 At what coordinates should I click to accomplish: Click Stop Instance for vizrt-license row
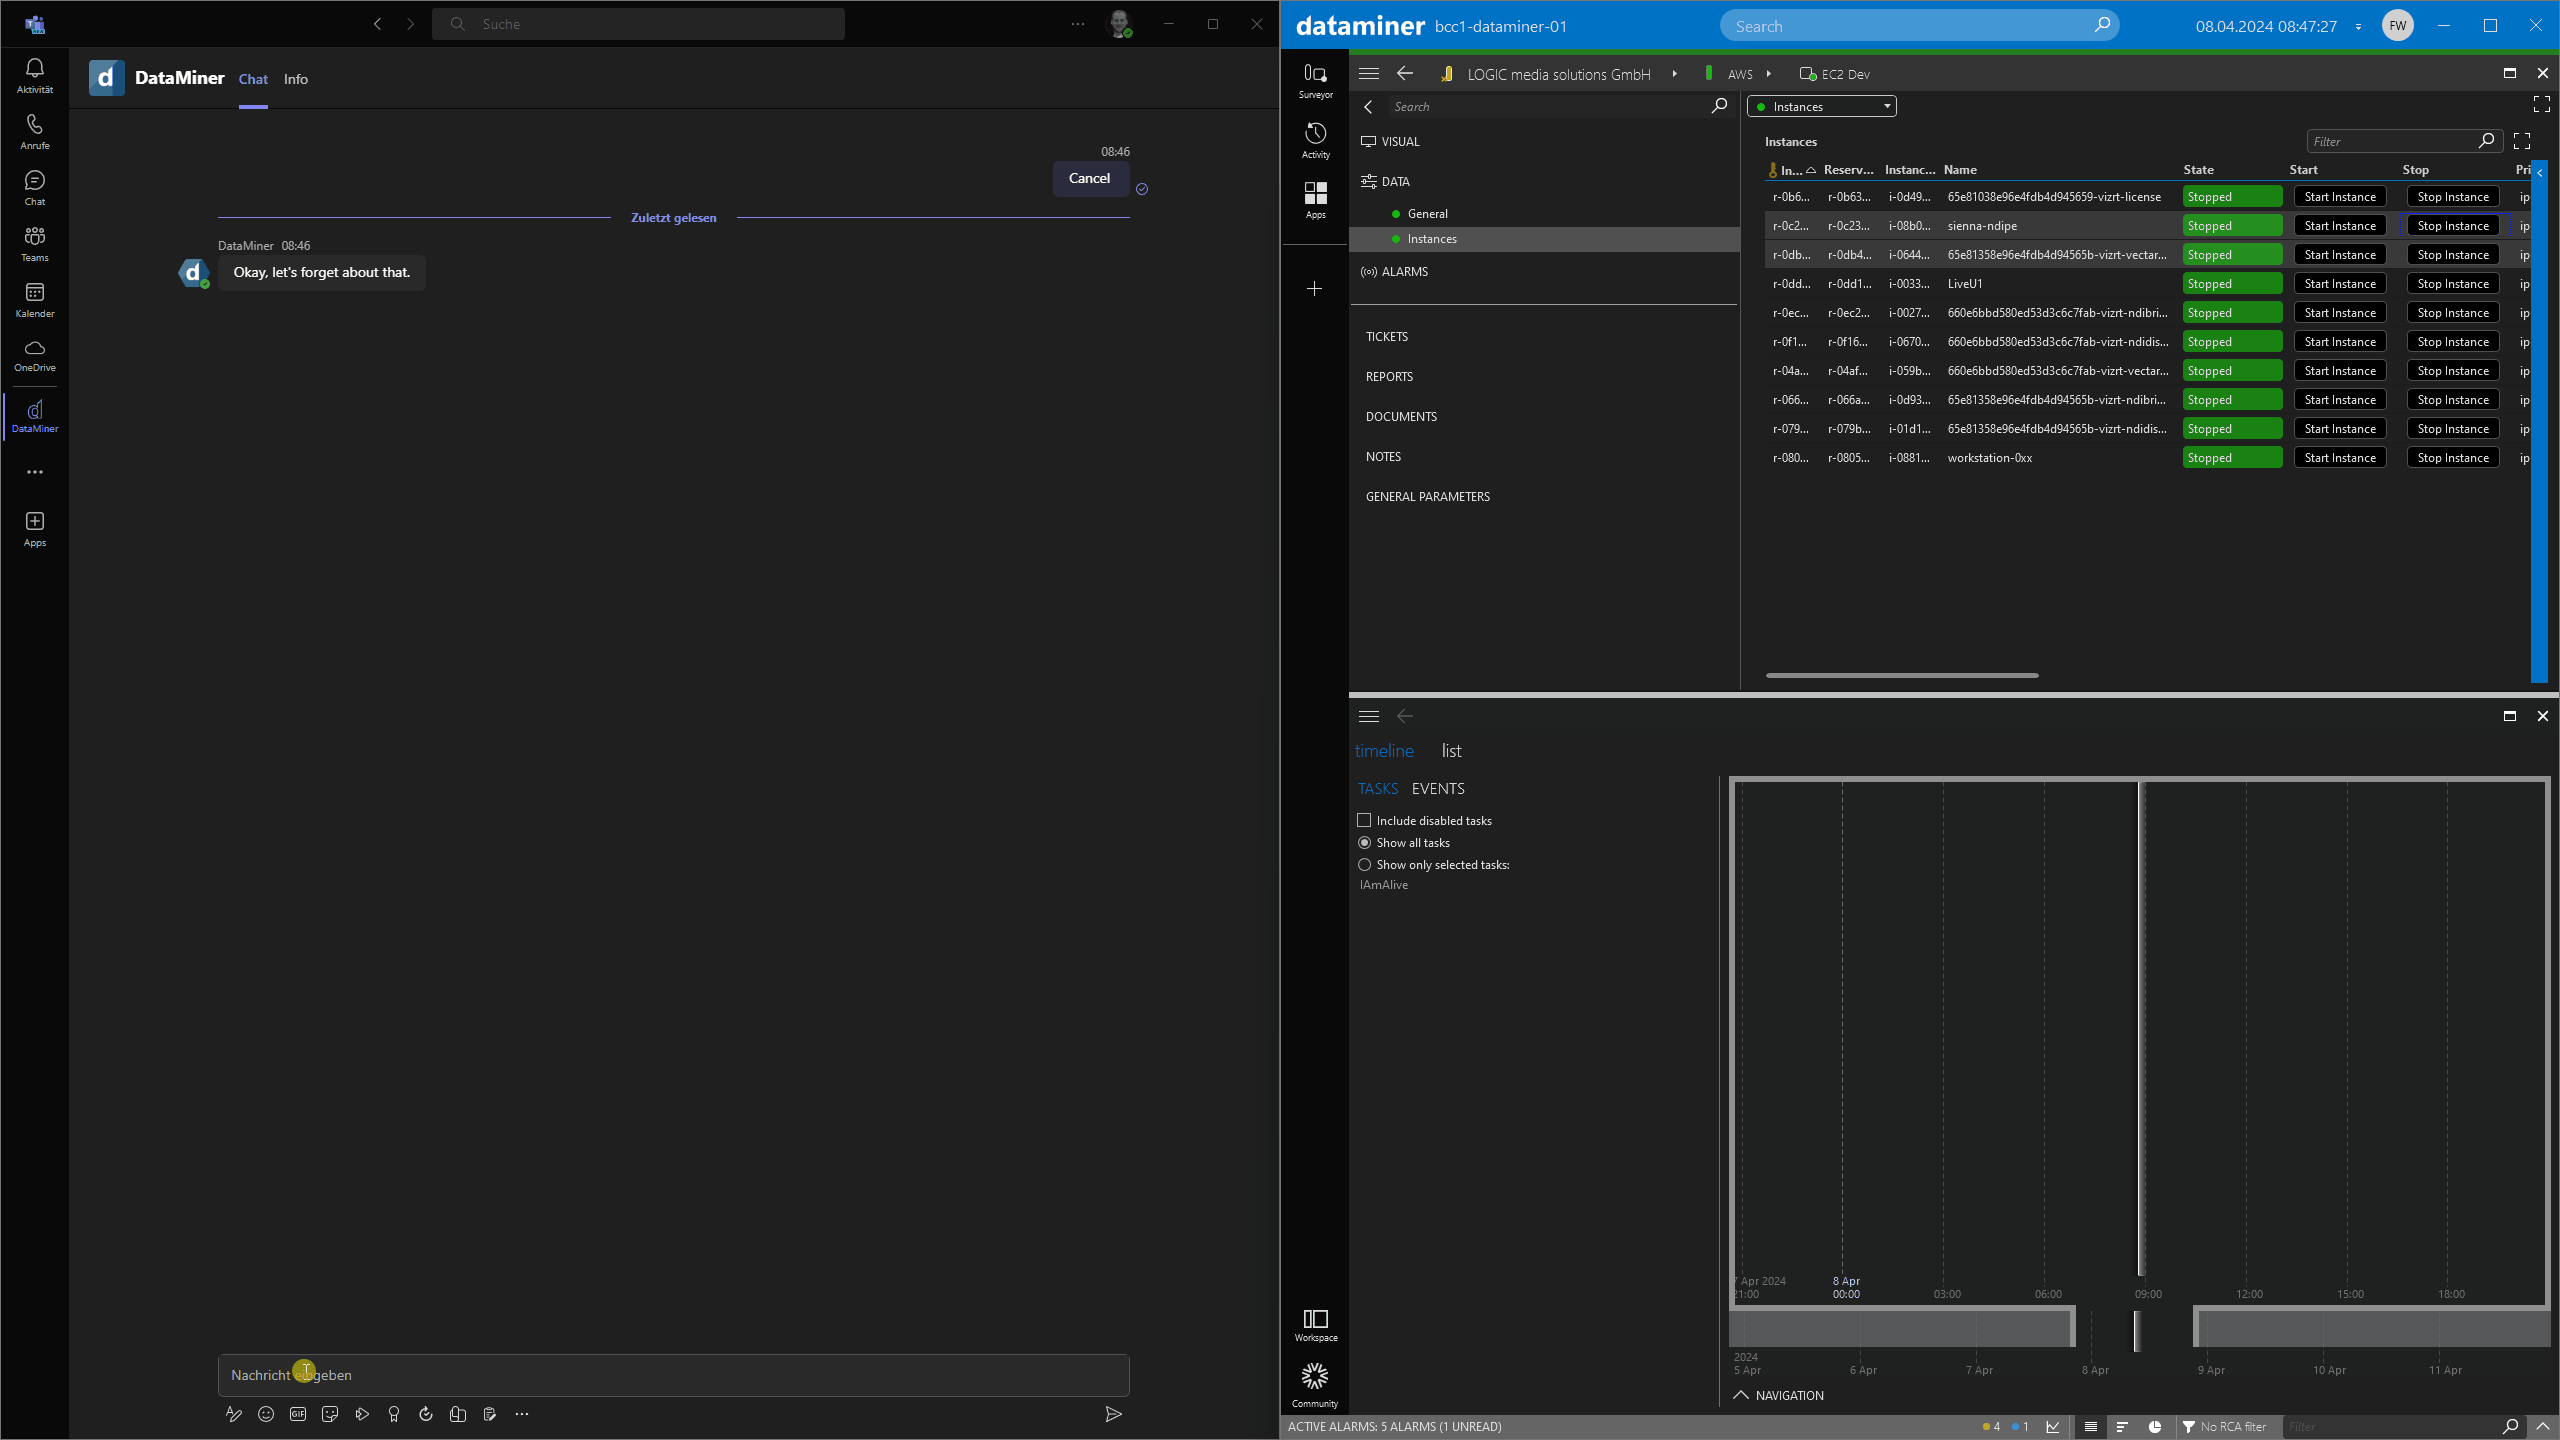[x=2453, y=197]
